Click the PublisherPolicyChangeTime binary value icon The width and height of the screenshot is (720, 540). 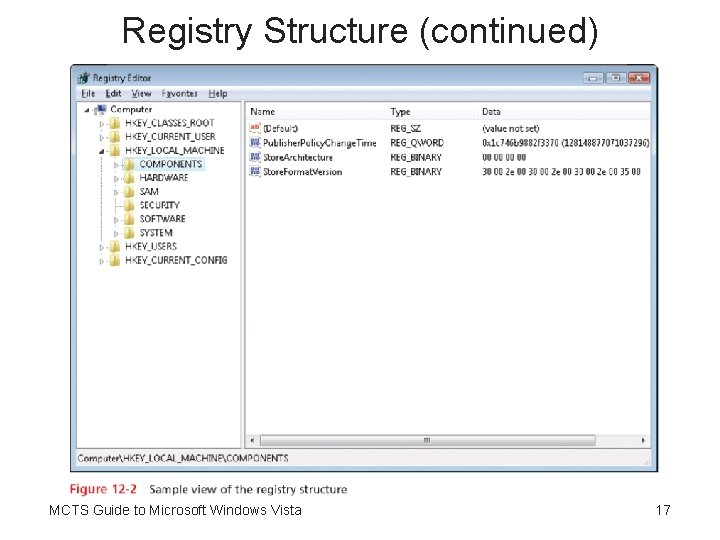[255, 143]
